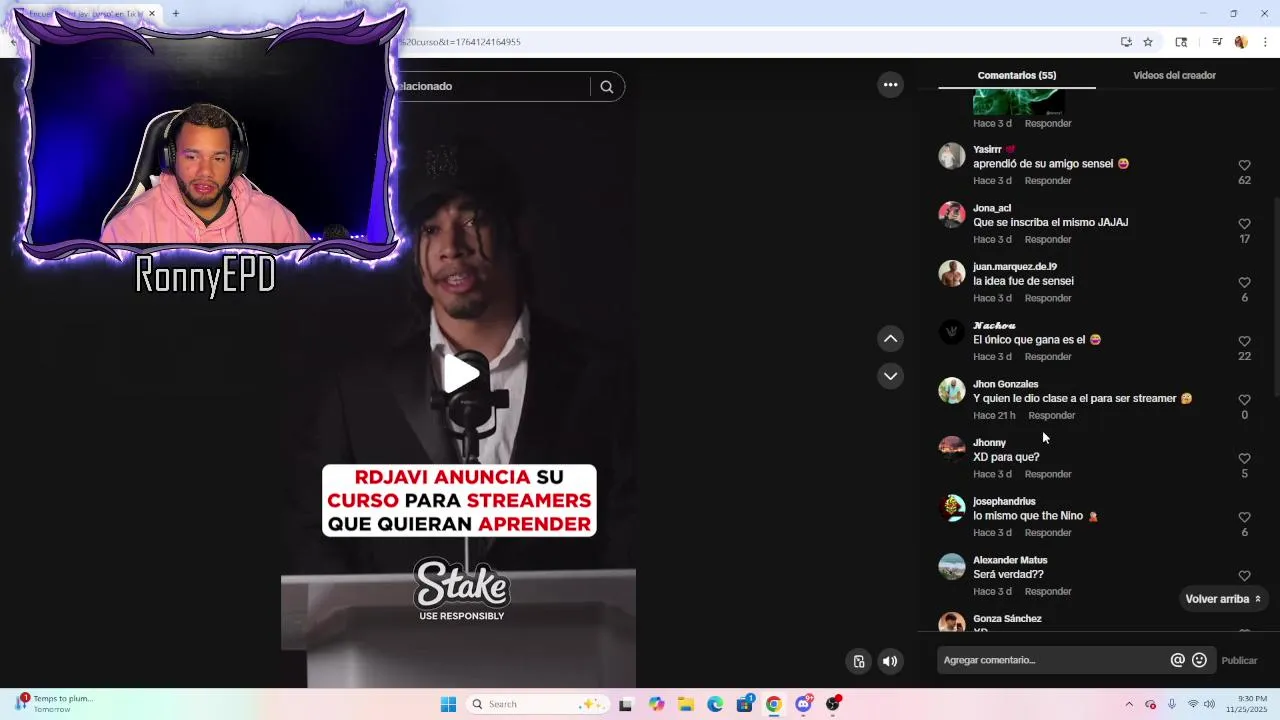Open Task View on taskbar

626,704
